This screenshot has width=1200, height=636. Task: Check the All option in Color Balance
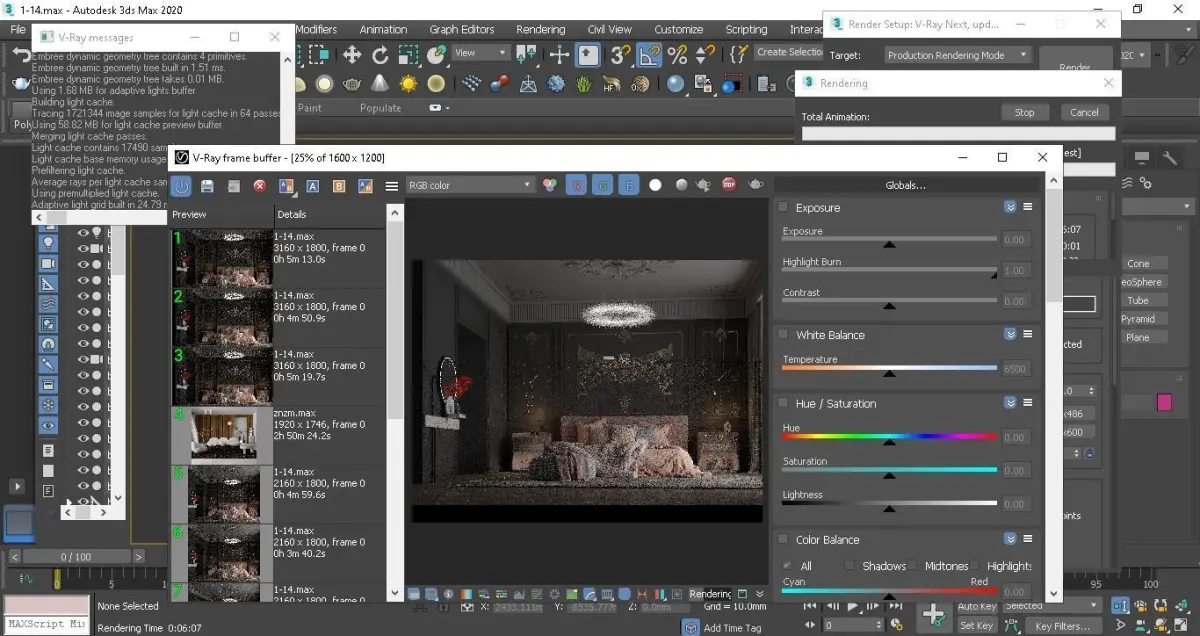(788, 566)
